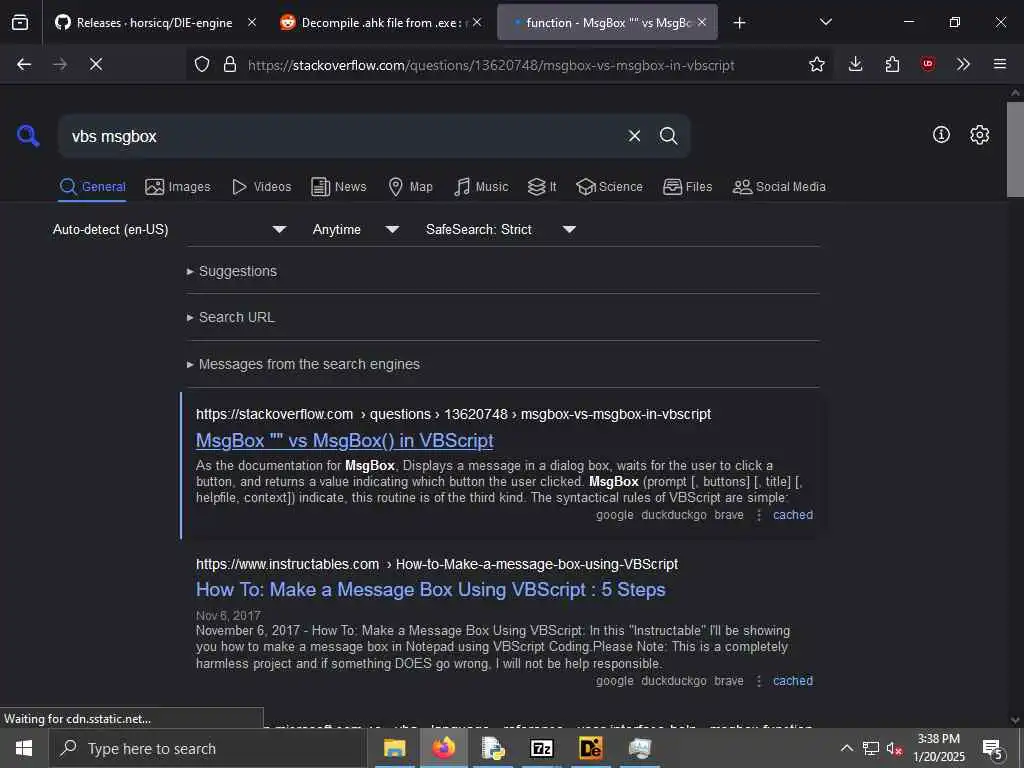Open search preferences gear icon
Image resolution: width=1024 pixels, height=768 pixels.
[x=979, y=135]
